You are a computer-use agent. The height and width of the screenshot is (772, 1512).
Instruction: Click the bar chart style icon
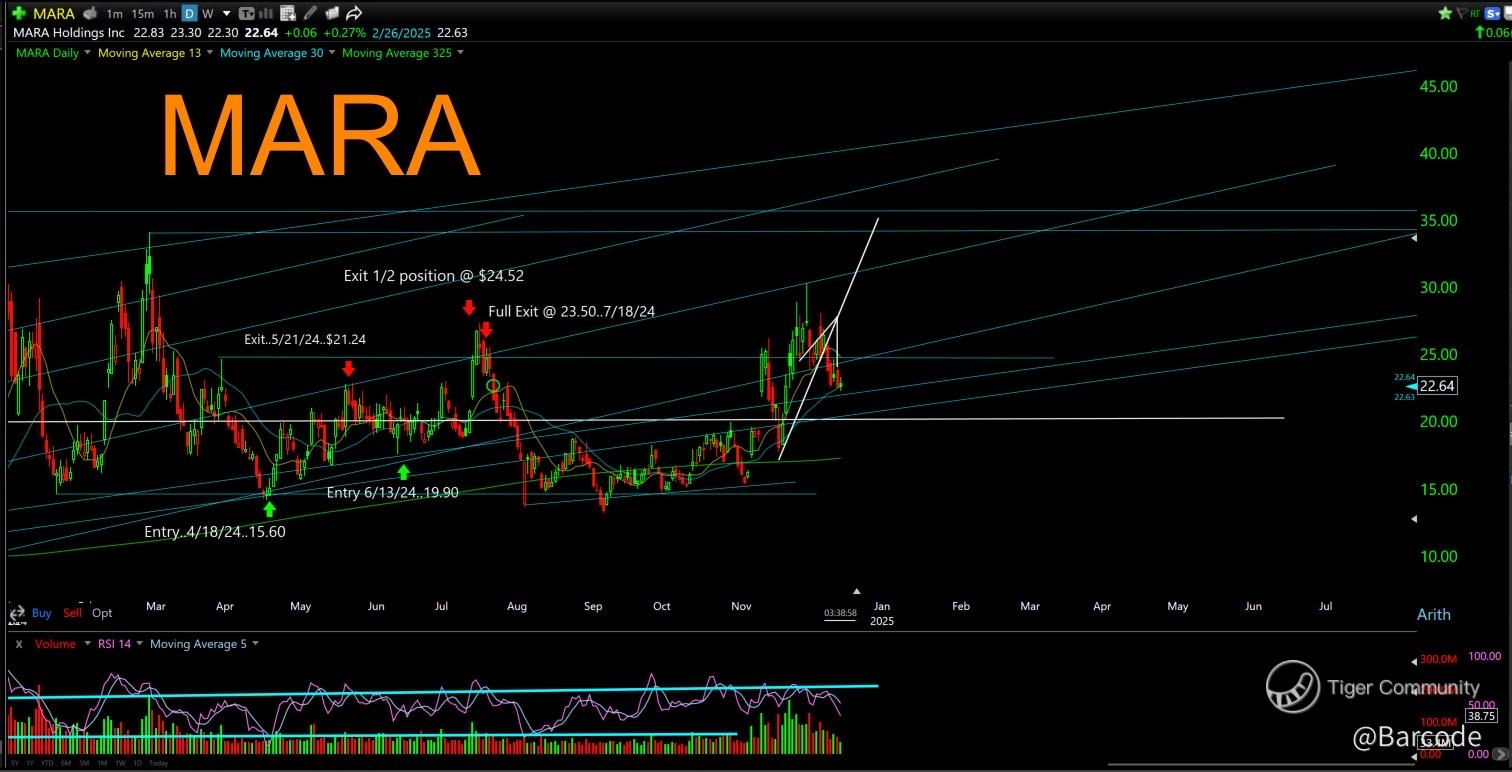[x=267, y=14]
